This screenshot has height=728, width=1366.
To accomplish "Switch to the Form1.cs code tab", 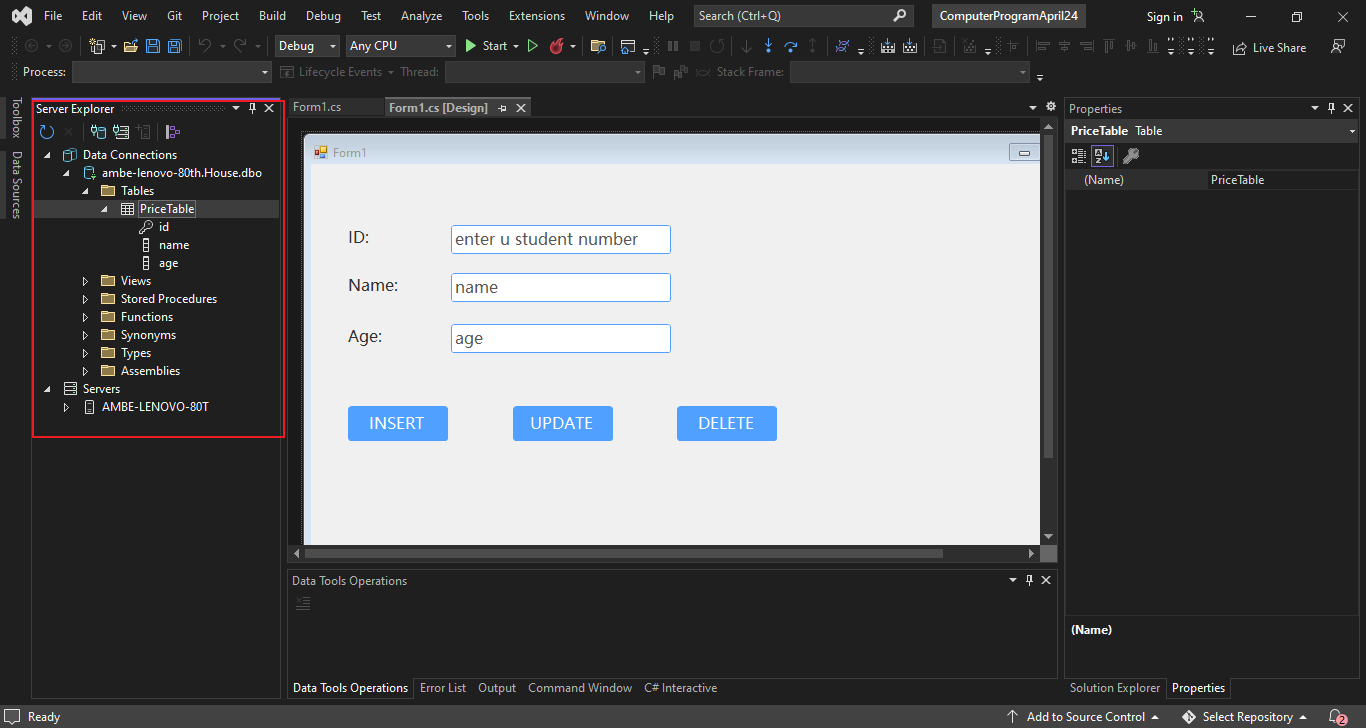I will coord(317,107).
